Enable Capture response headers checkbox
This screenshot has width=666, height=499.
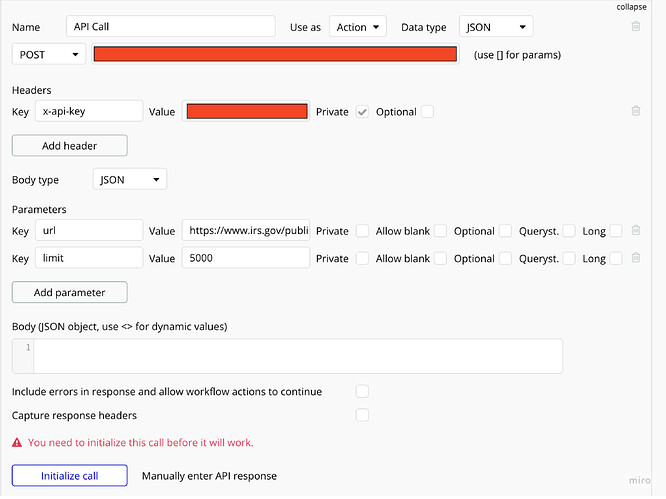[x=363, y=415]
